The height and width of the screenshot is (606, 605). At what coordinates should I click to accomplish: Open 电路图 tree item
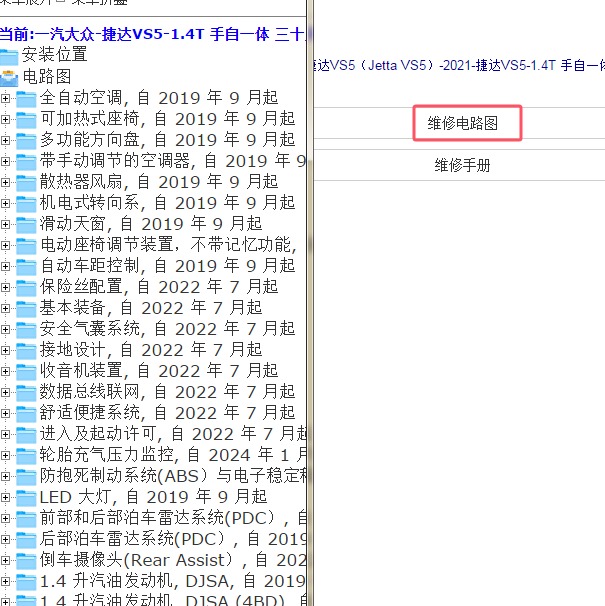47,77
